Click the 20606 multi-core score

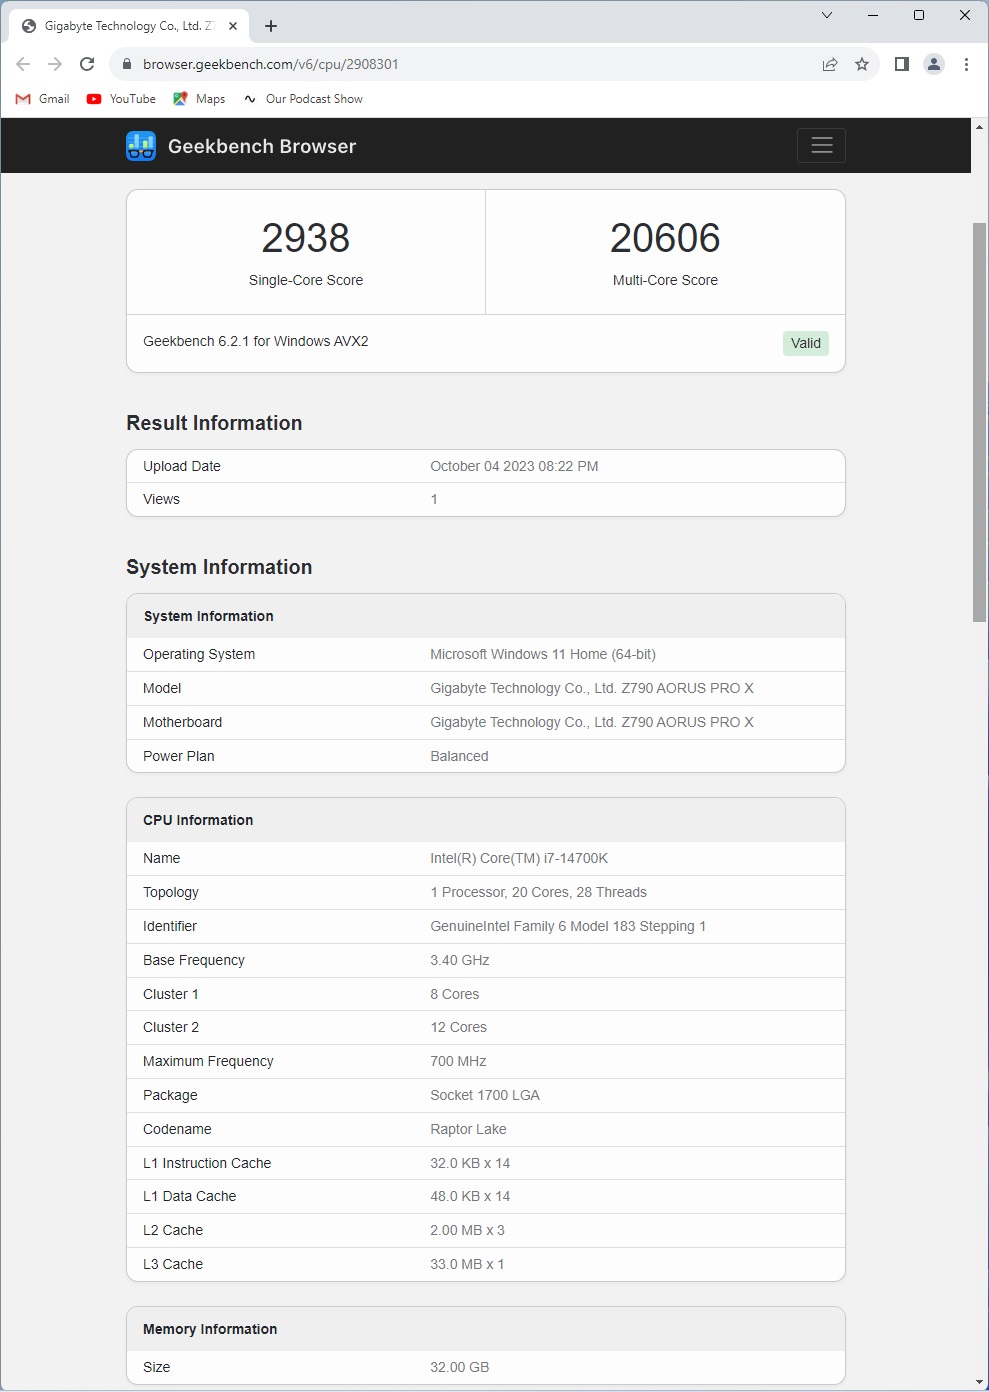tap(665, 238)
